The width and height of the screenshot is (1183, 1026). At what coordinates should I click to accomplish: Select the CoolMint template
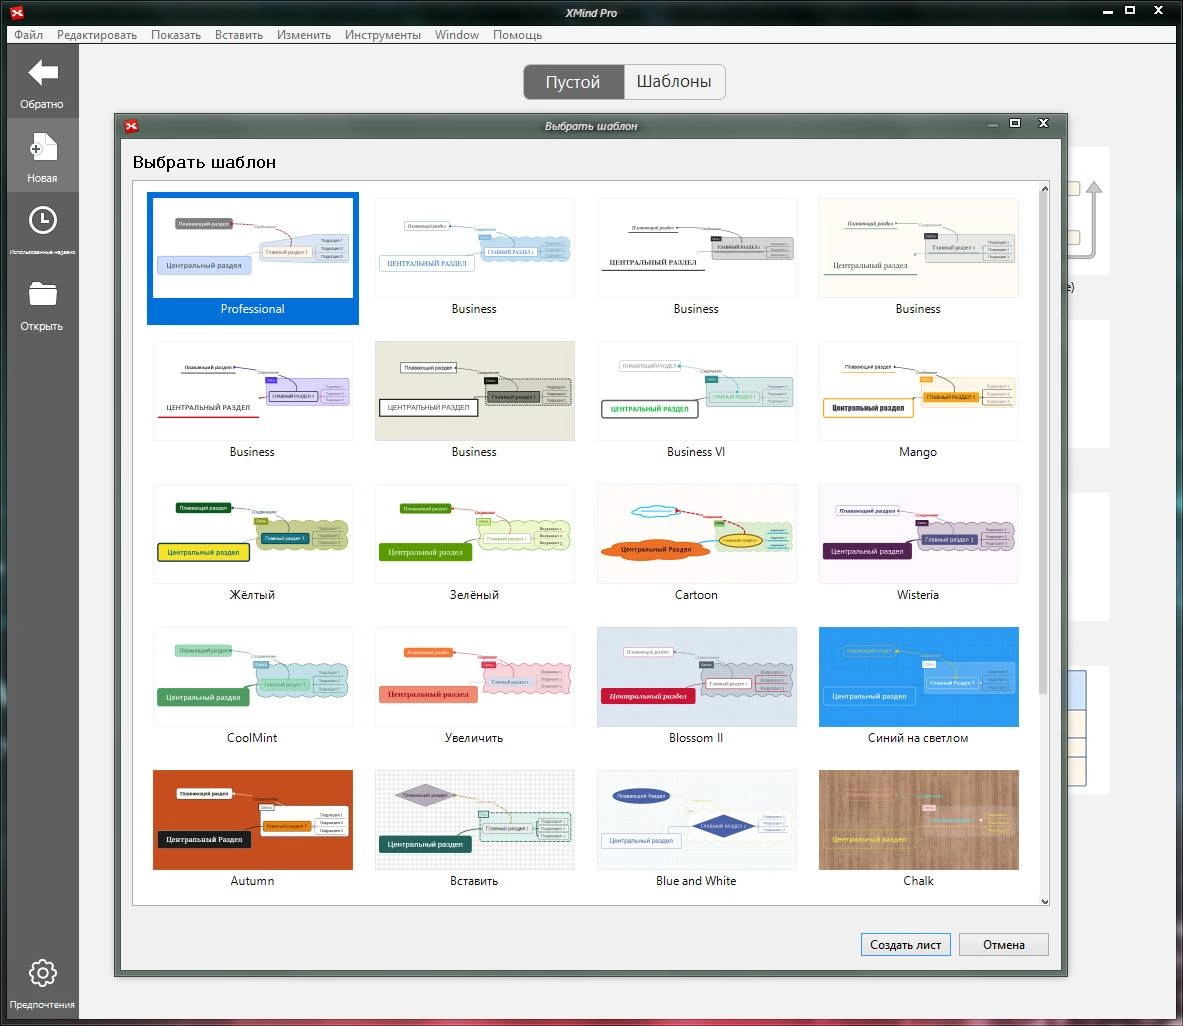point(253,677)
